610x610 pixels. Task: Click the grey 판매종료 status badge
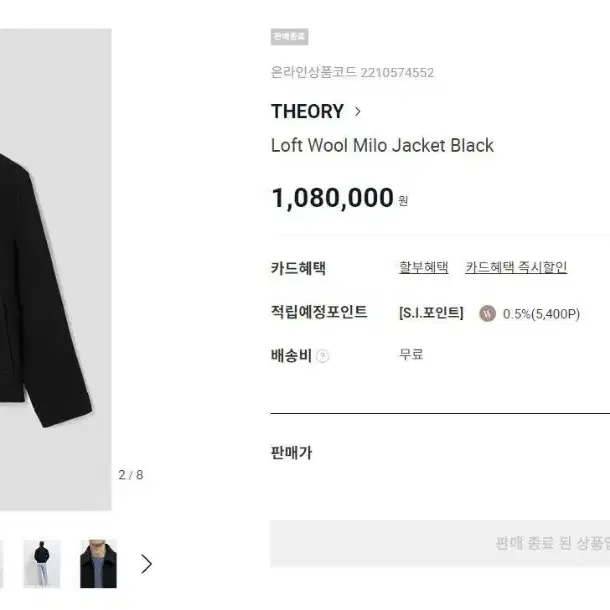tap(289, 37)
